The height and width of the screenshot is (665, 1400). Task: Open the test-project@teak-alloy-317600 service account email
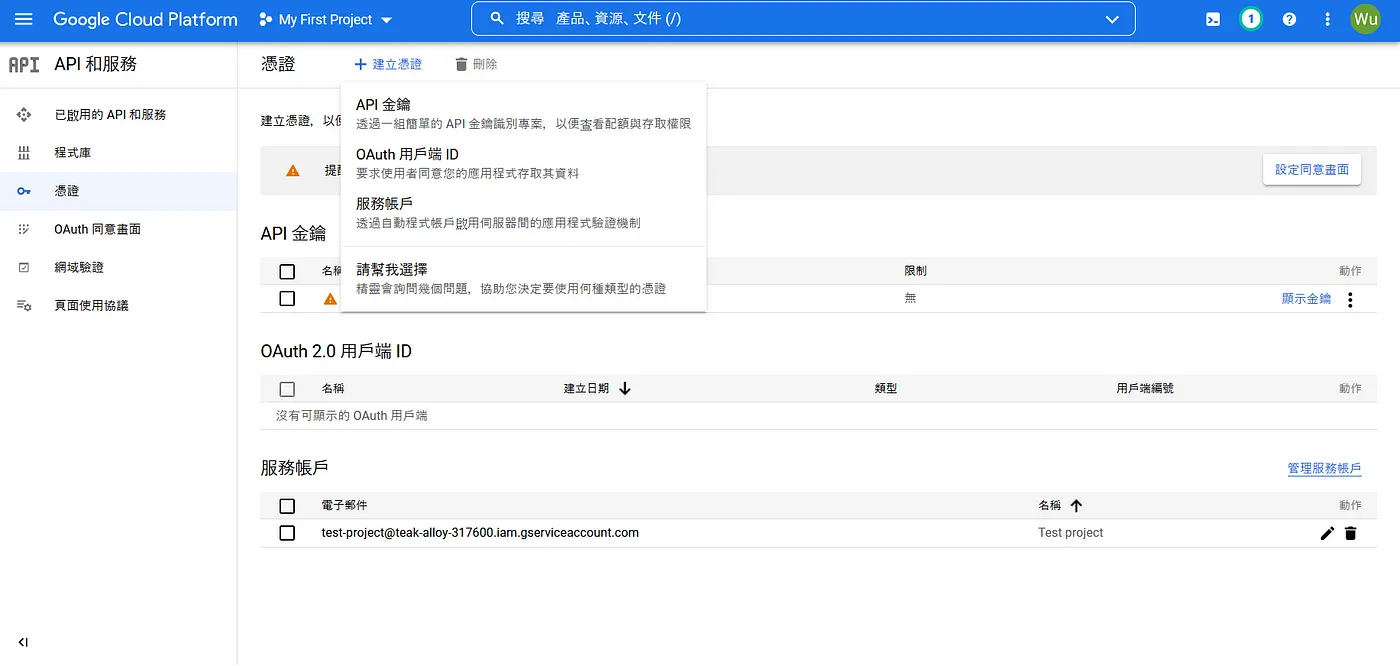(x=480, y=533)
